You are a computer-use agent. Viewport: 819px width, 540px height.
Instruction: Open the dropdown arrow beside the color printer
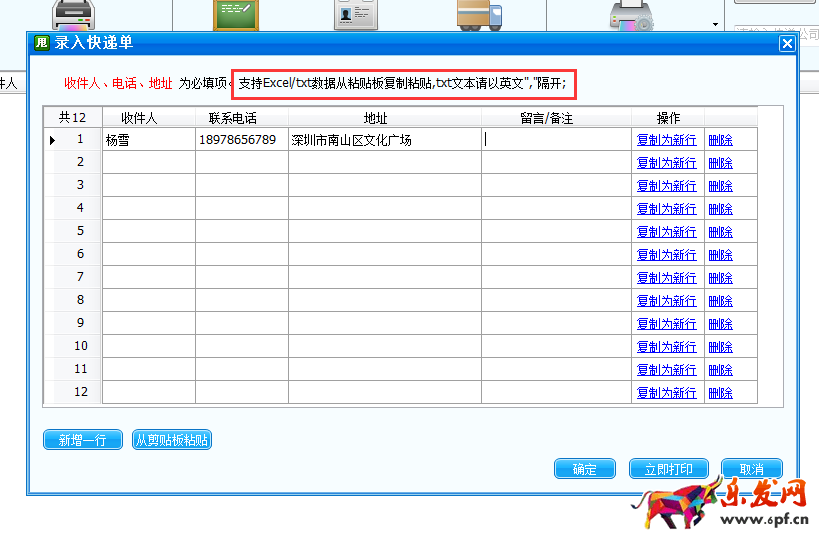click(715, 23)
